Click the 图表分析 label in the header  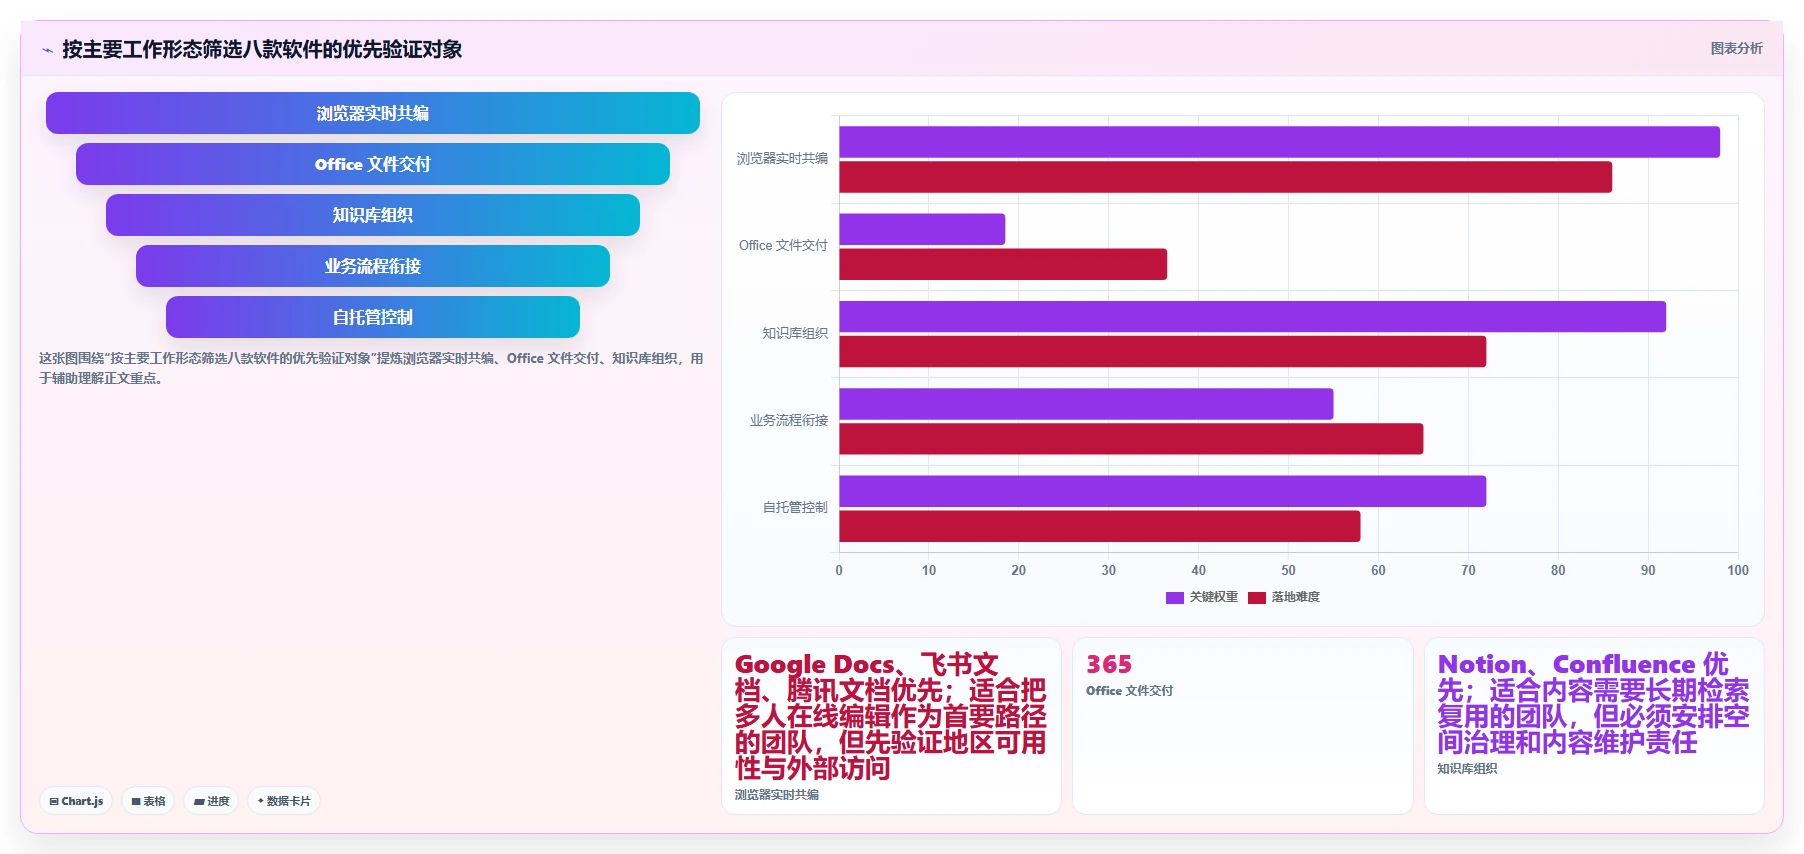coord(1736,48)
